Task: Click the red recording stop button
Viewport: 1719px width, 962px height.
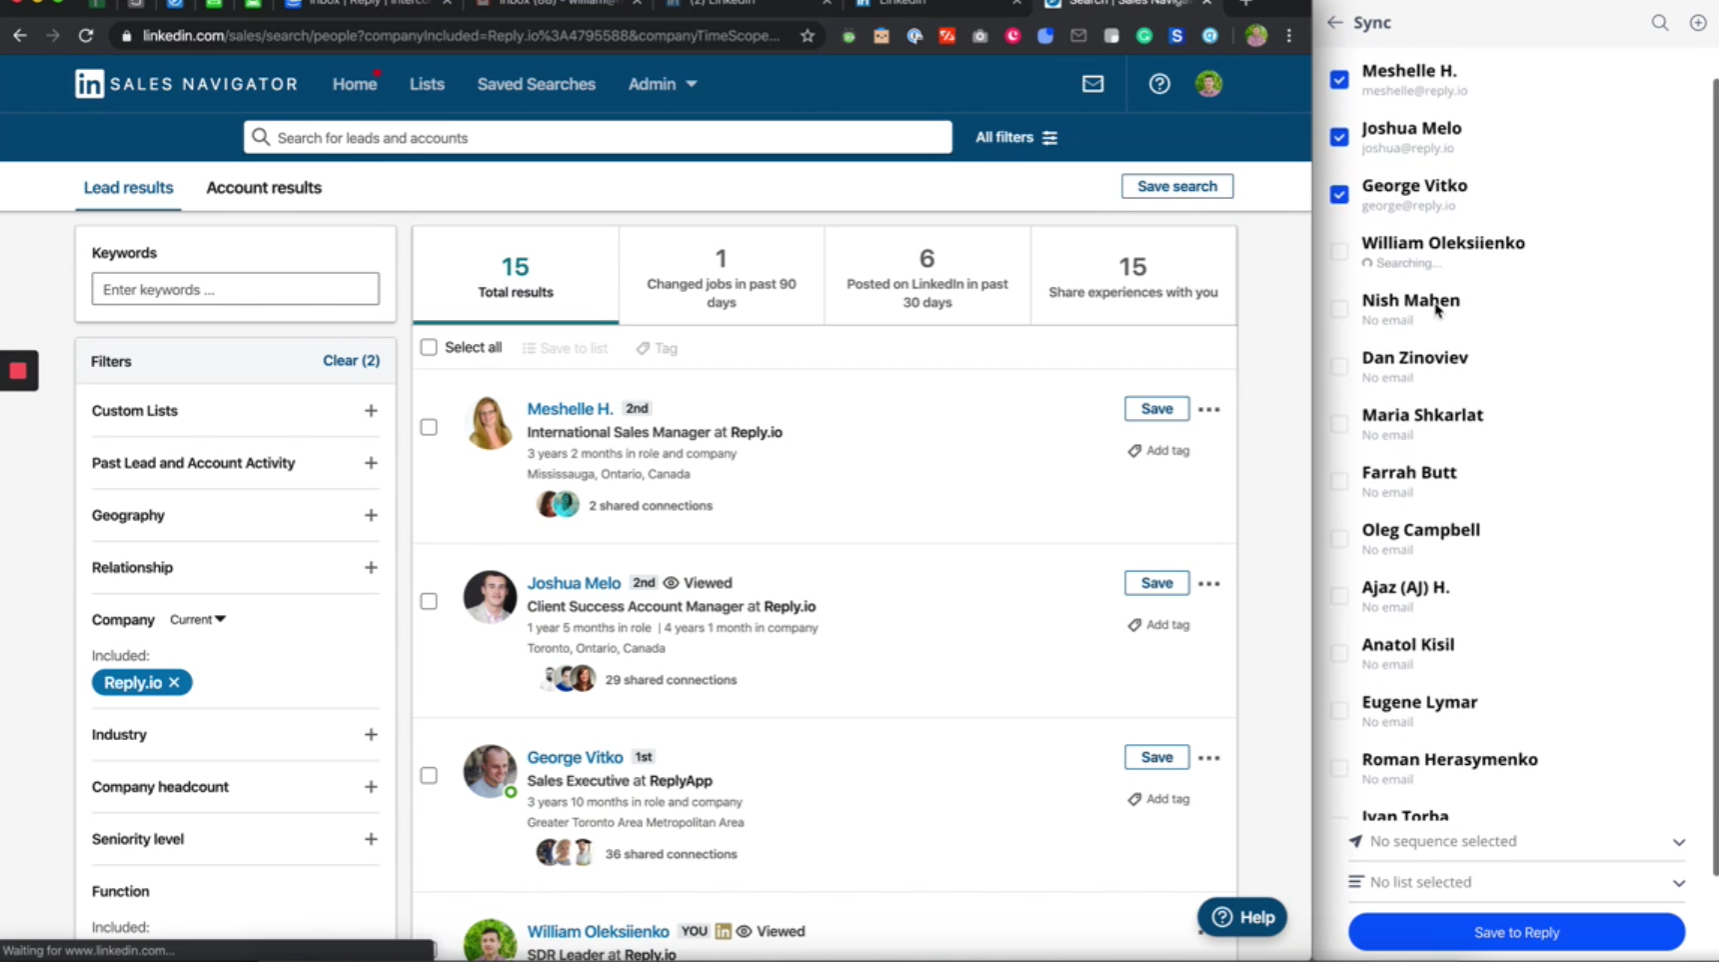Action: pos(18,371)
